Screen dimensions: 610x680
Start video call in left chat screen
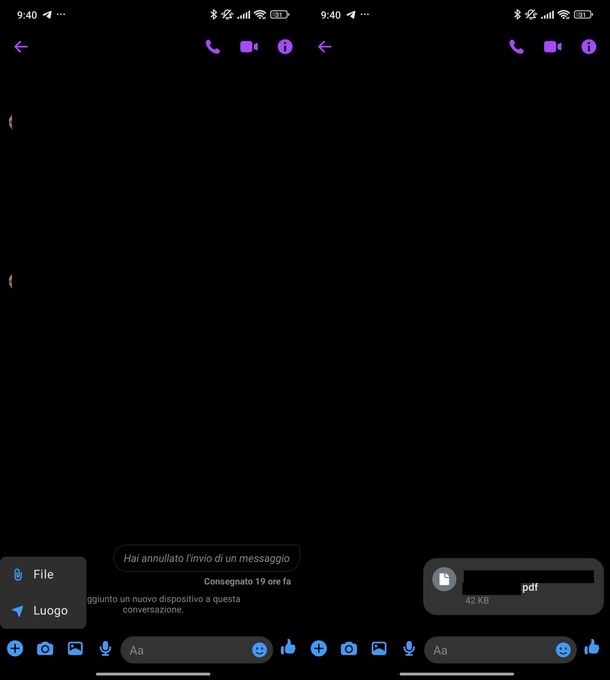point(249,47)
